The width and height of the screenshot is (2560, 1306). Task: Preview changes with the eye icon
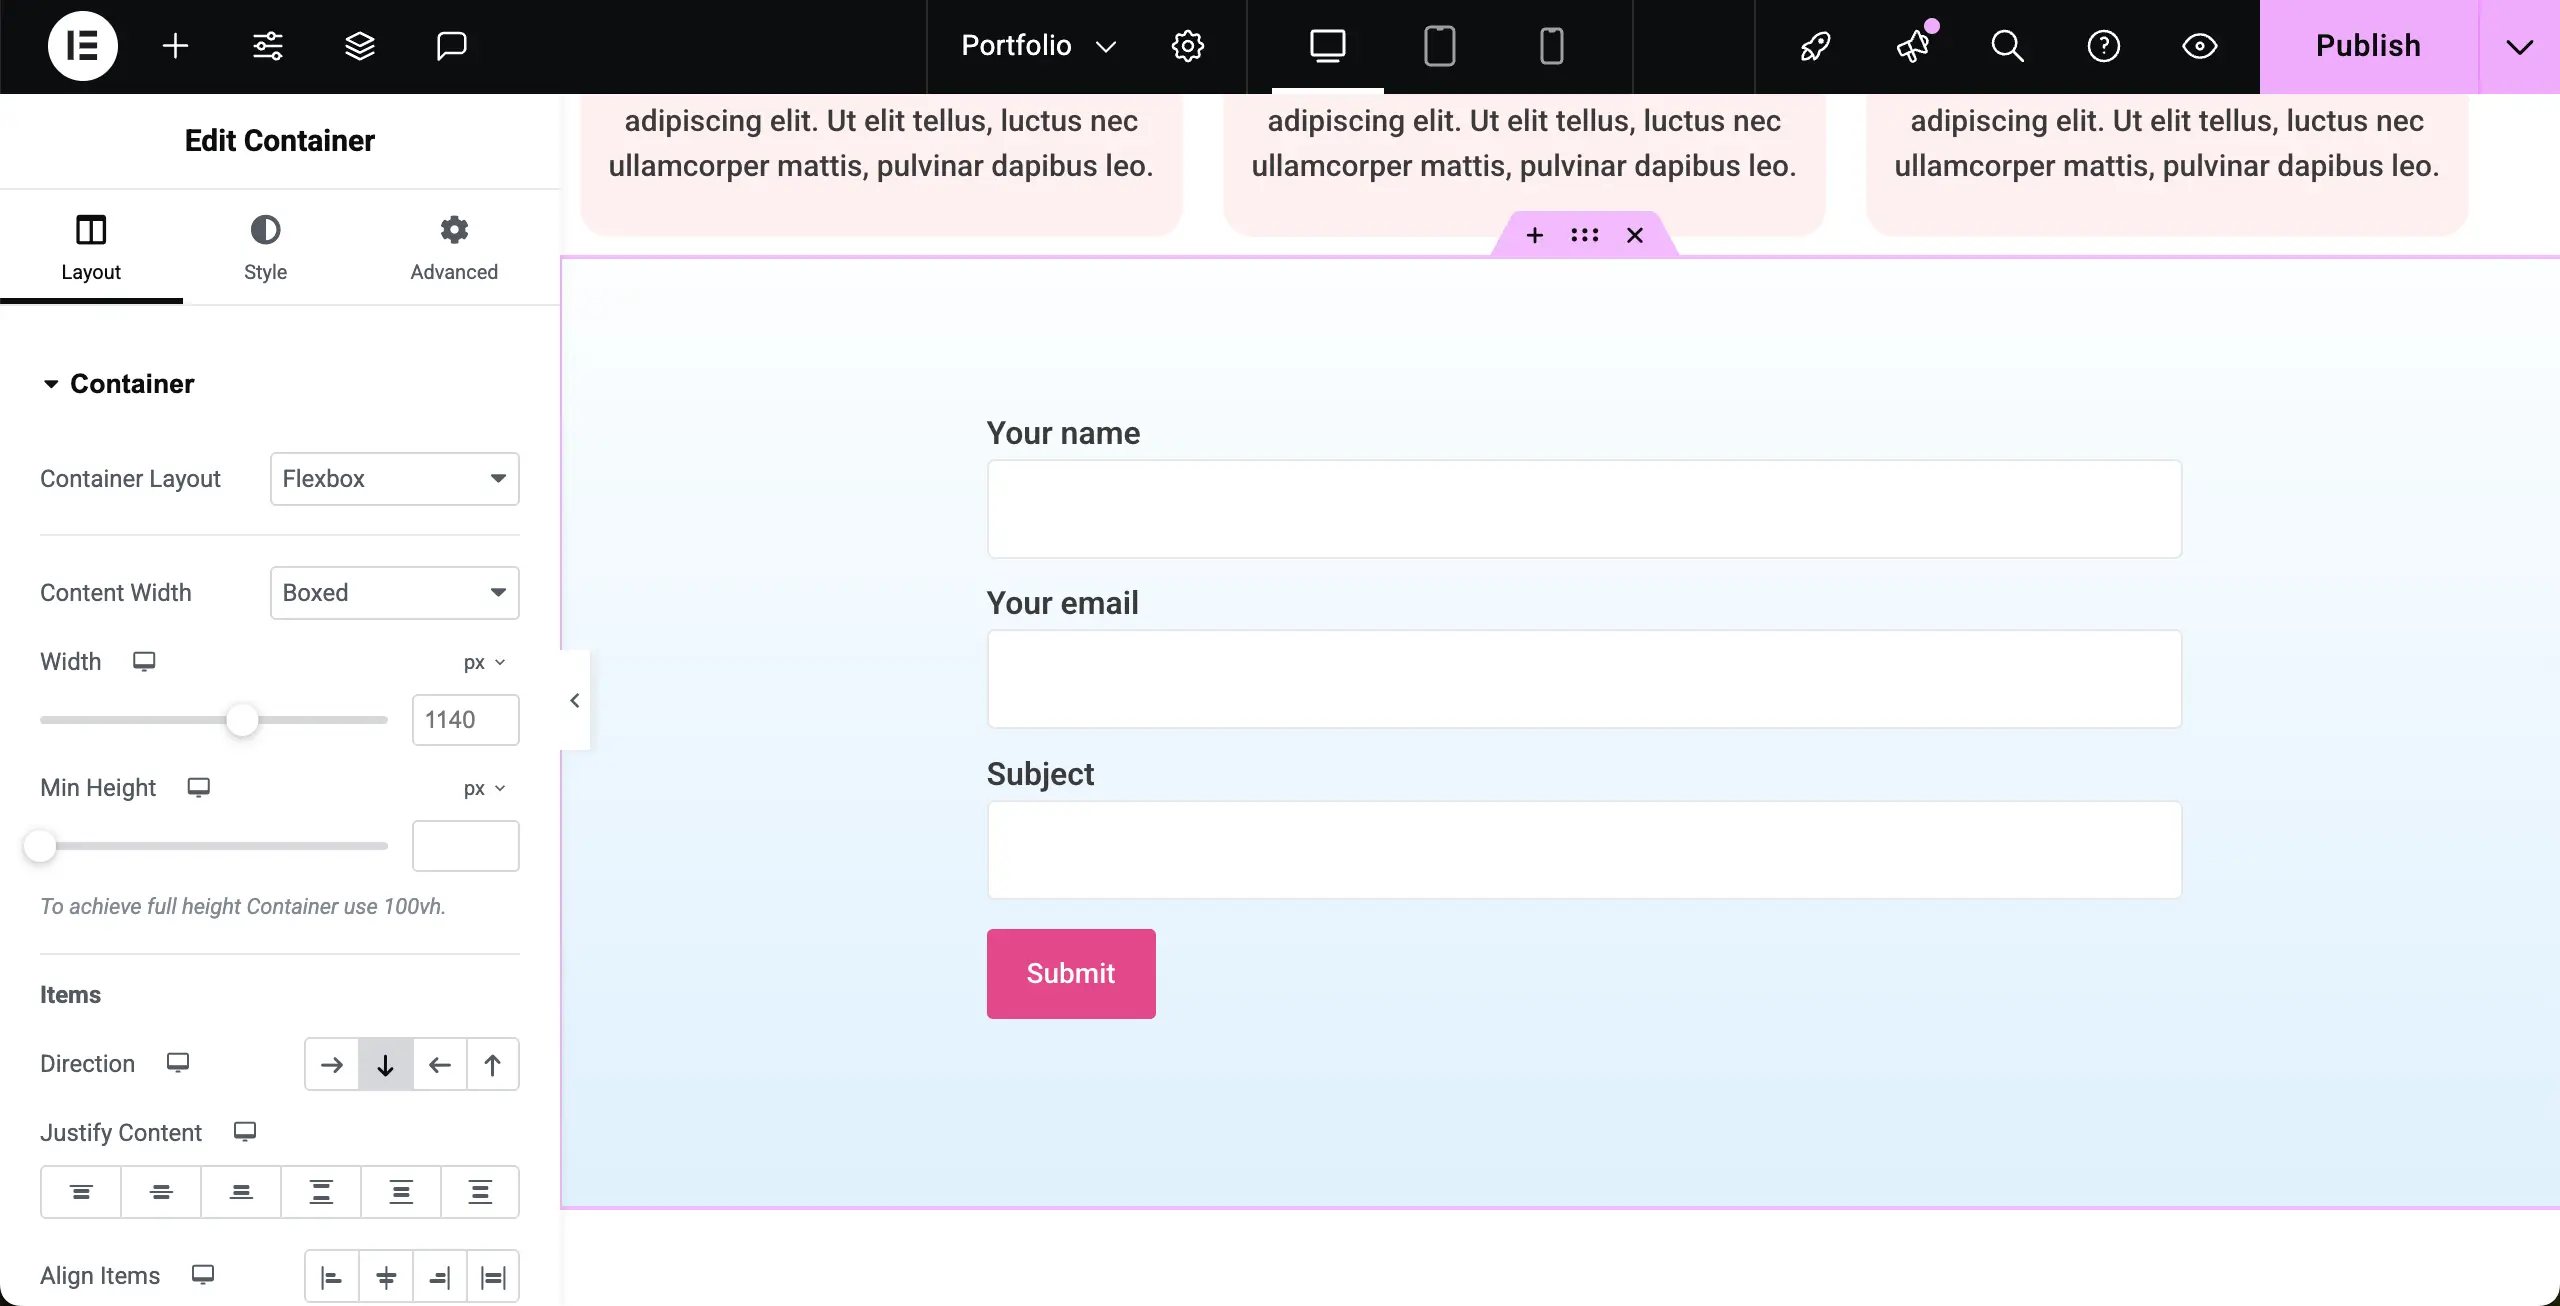pyautogui.click(x=2200, y=46)
